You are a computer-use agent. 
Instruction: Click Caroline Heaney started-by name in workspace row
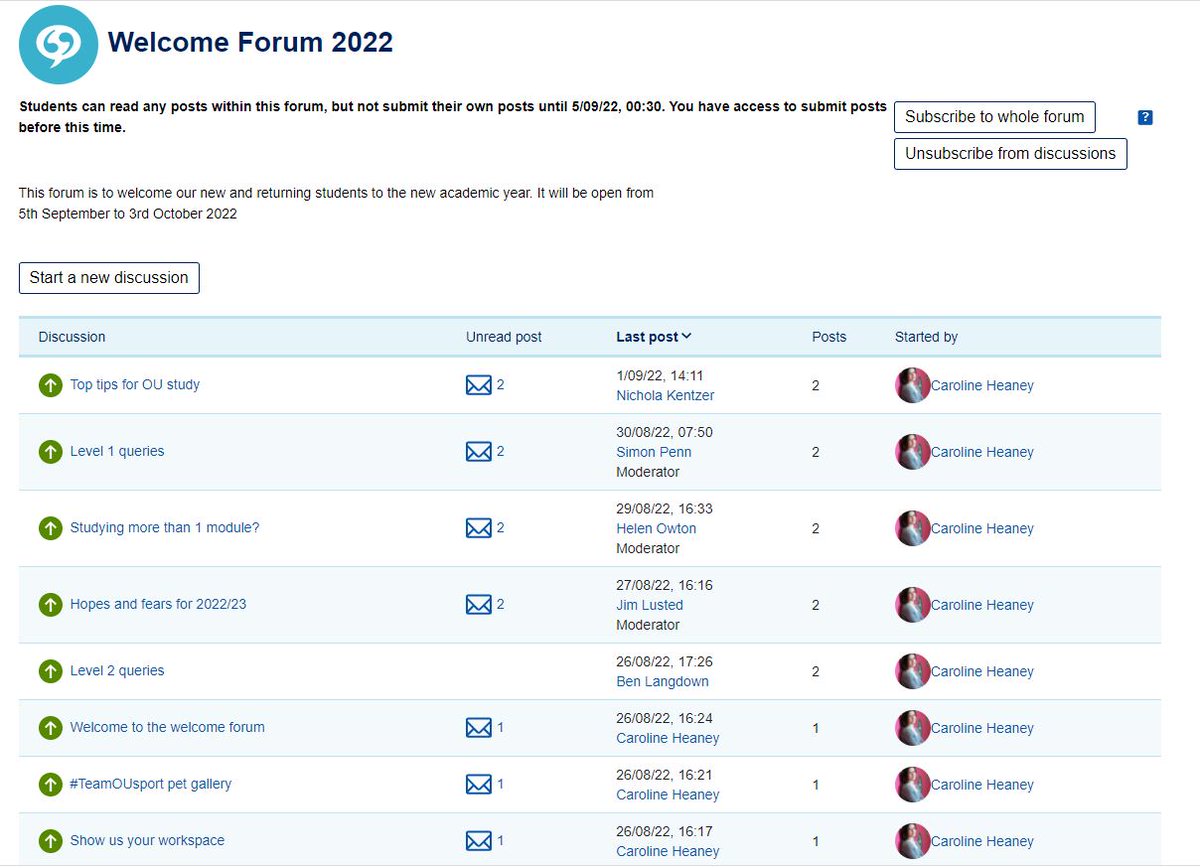[x=982, y=842]
